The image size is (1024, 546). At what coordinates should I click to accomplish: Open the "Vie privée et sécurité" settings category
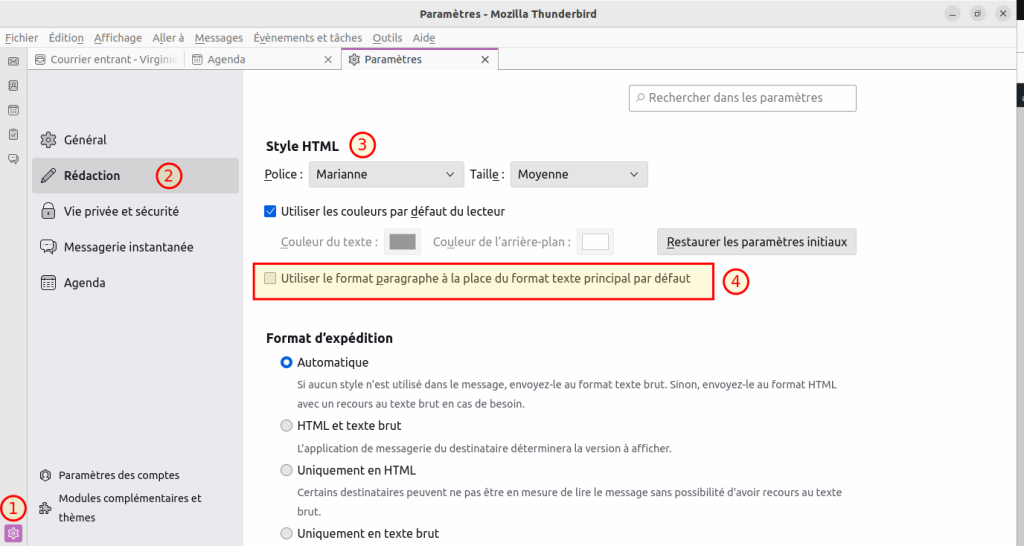coord(121,211)
